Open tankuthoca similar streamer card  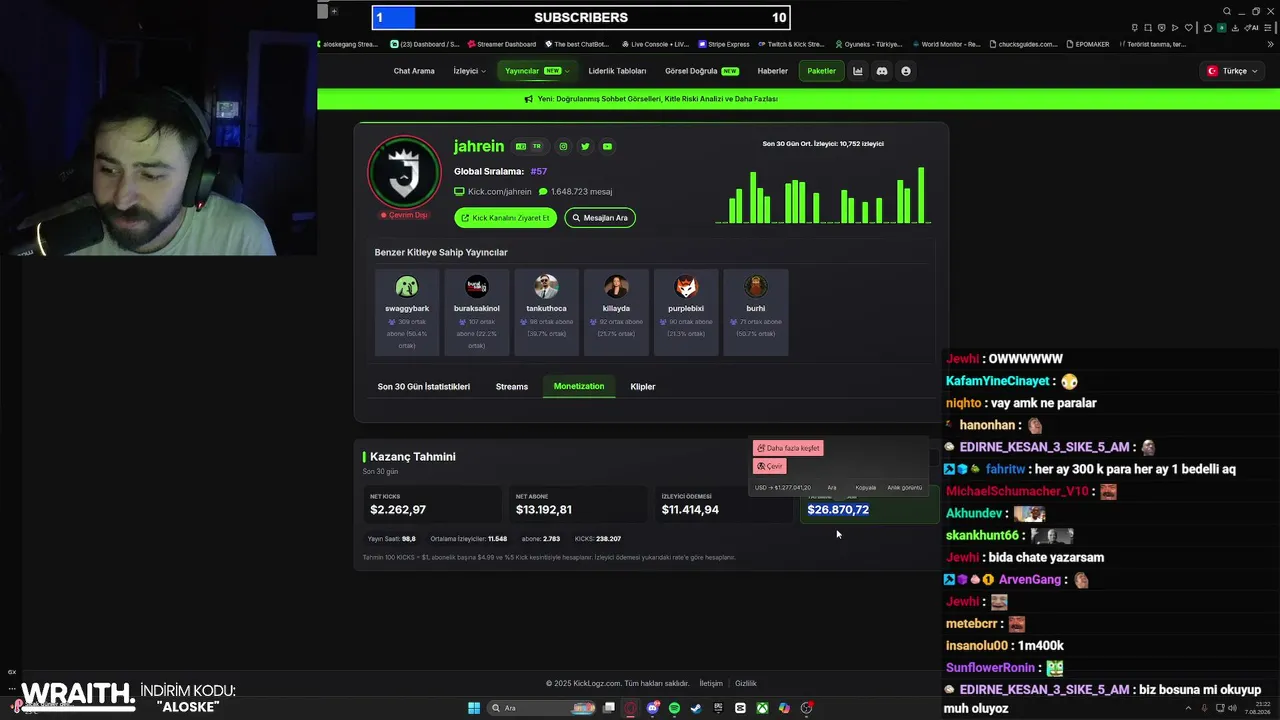[x=546, y=312]
